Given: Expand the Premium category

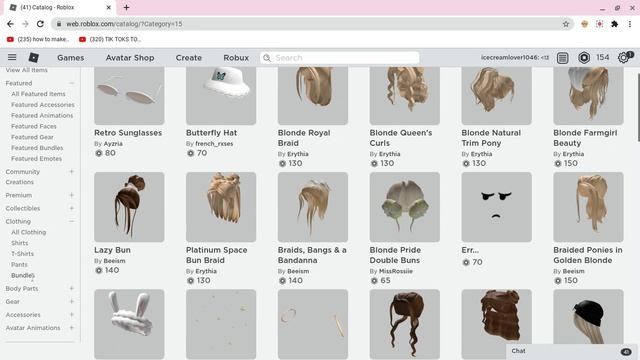Looking at the screenshot, I should pyautogui.click(x=71, y=195).
